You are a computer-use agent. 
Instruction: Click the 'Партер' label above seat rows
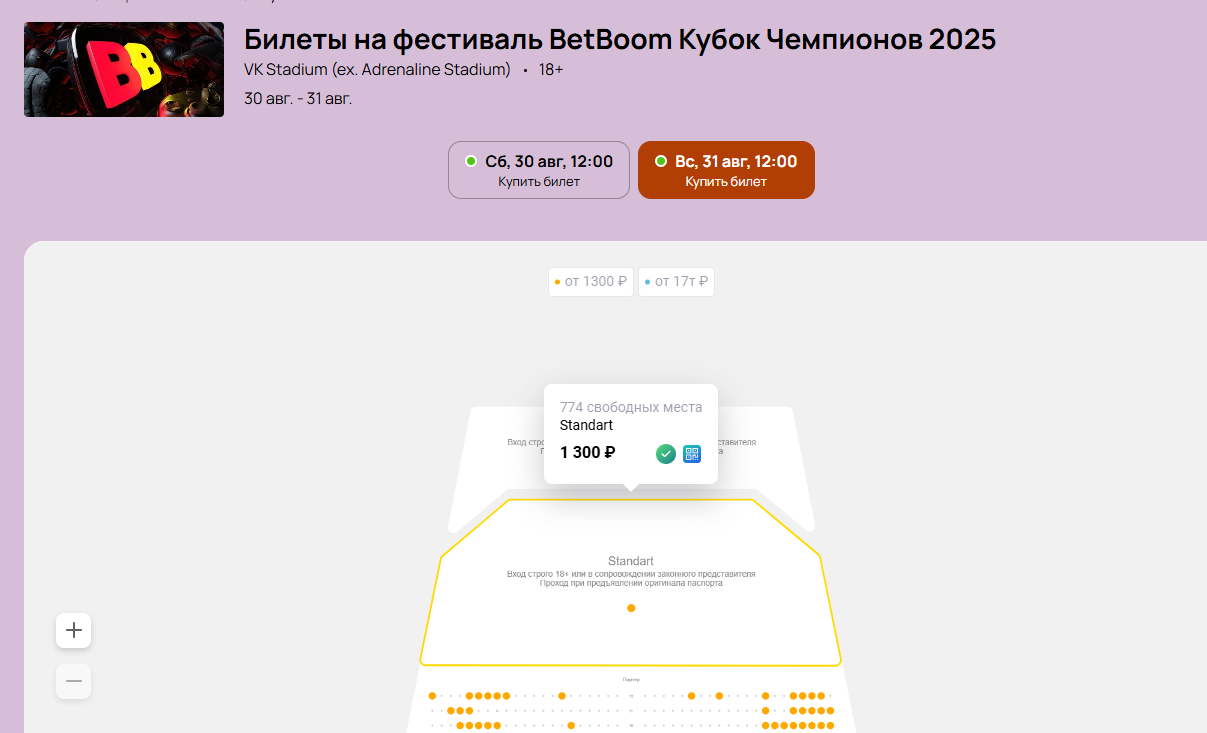coord(631,680)
